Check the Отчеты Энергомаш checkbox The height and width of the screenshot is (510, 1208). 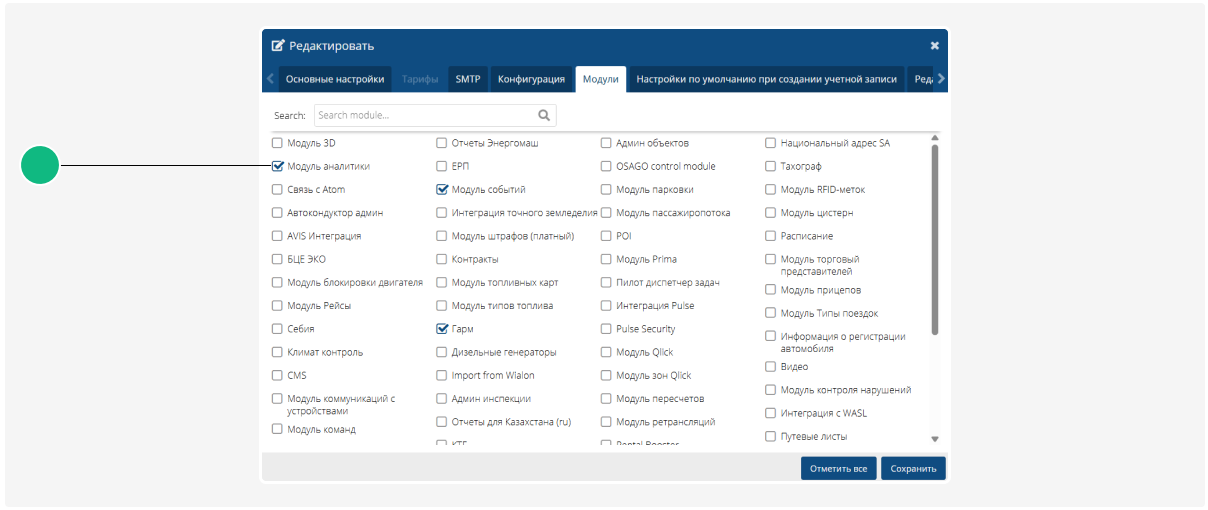click(442, 143)
